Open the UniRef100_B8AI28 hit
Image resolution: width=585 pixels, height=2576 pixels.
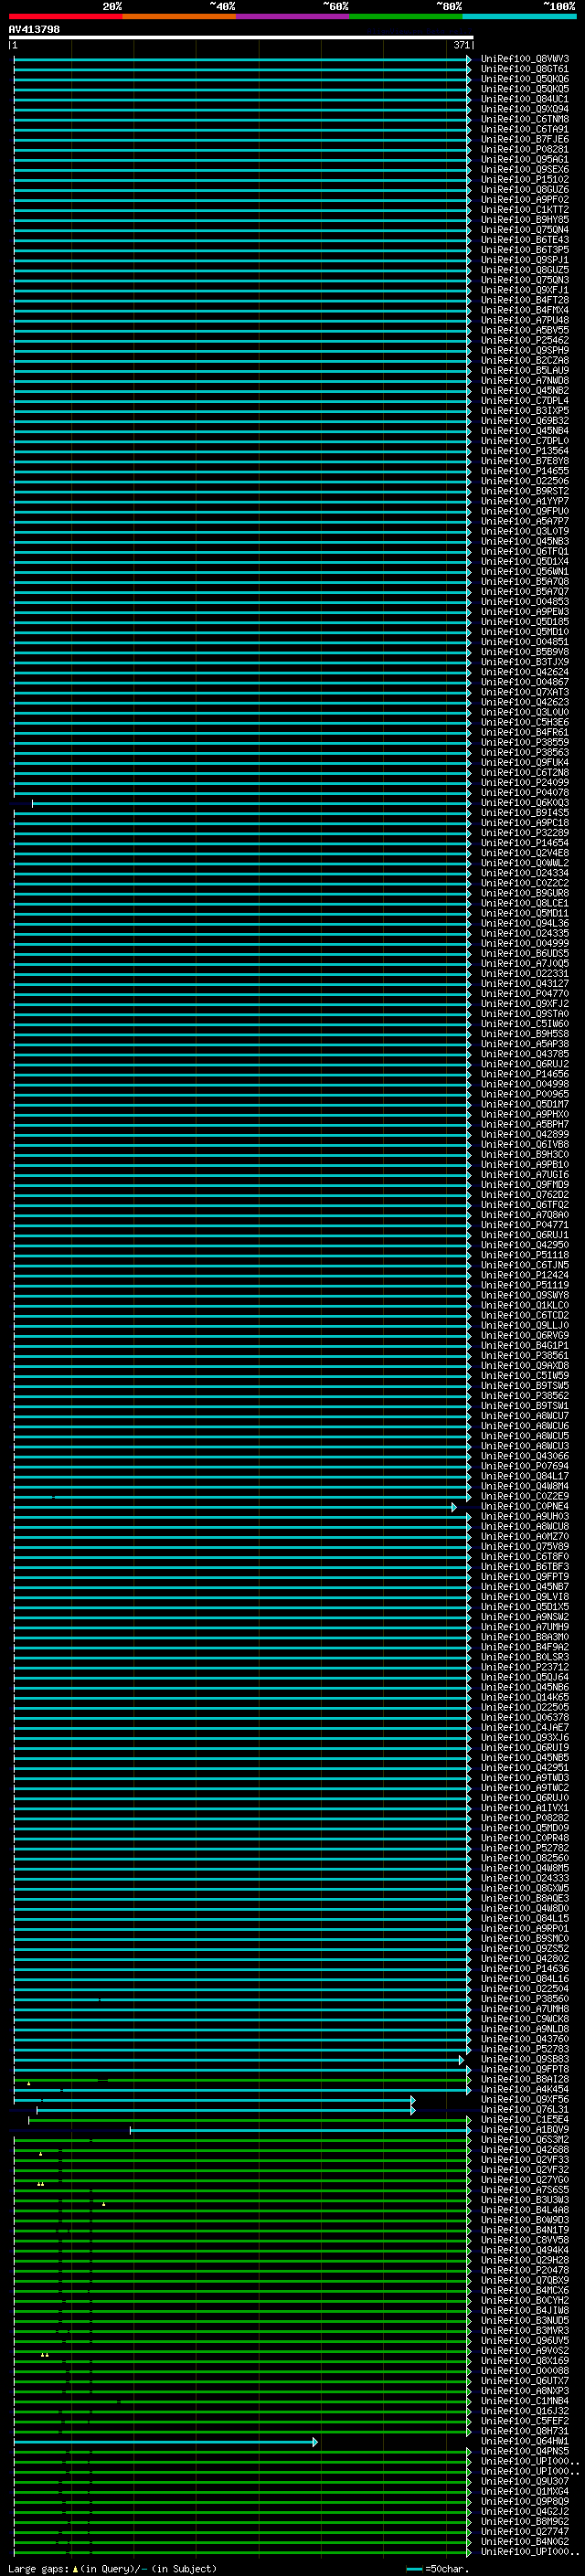pos(525,2079)
